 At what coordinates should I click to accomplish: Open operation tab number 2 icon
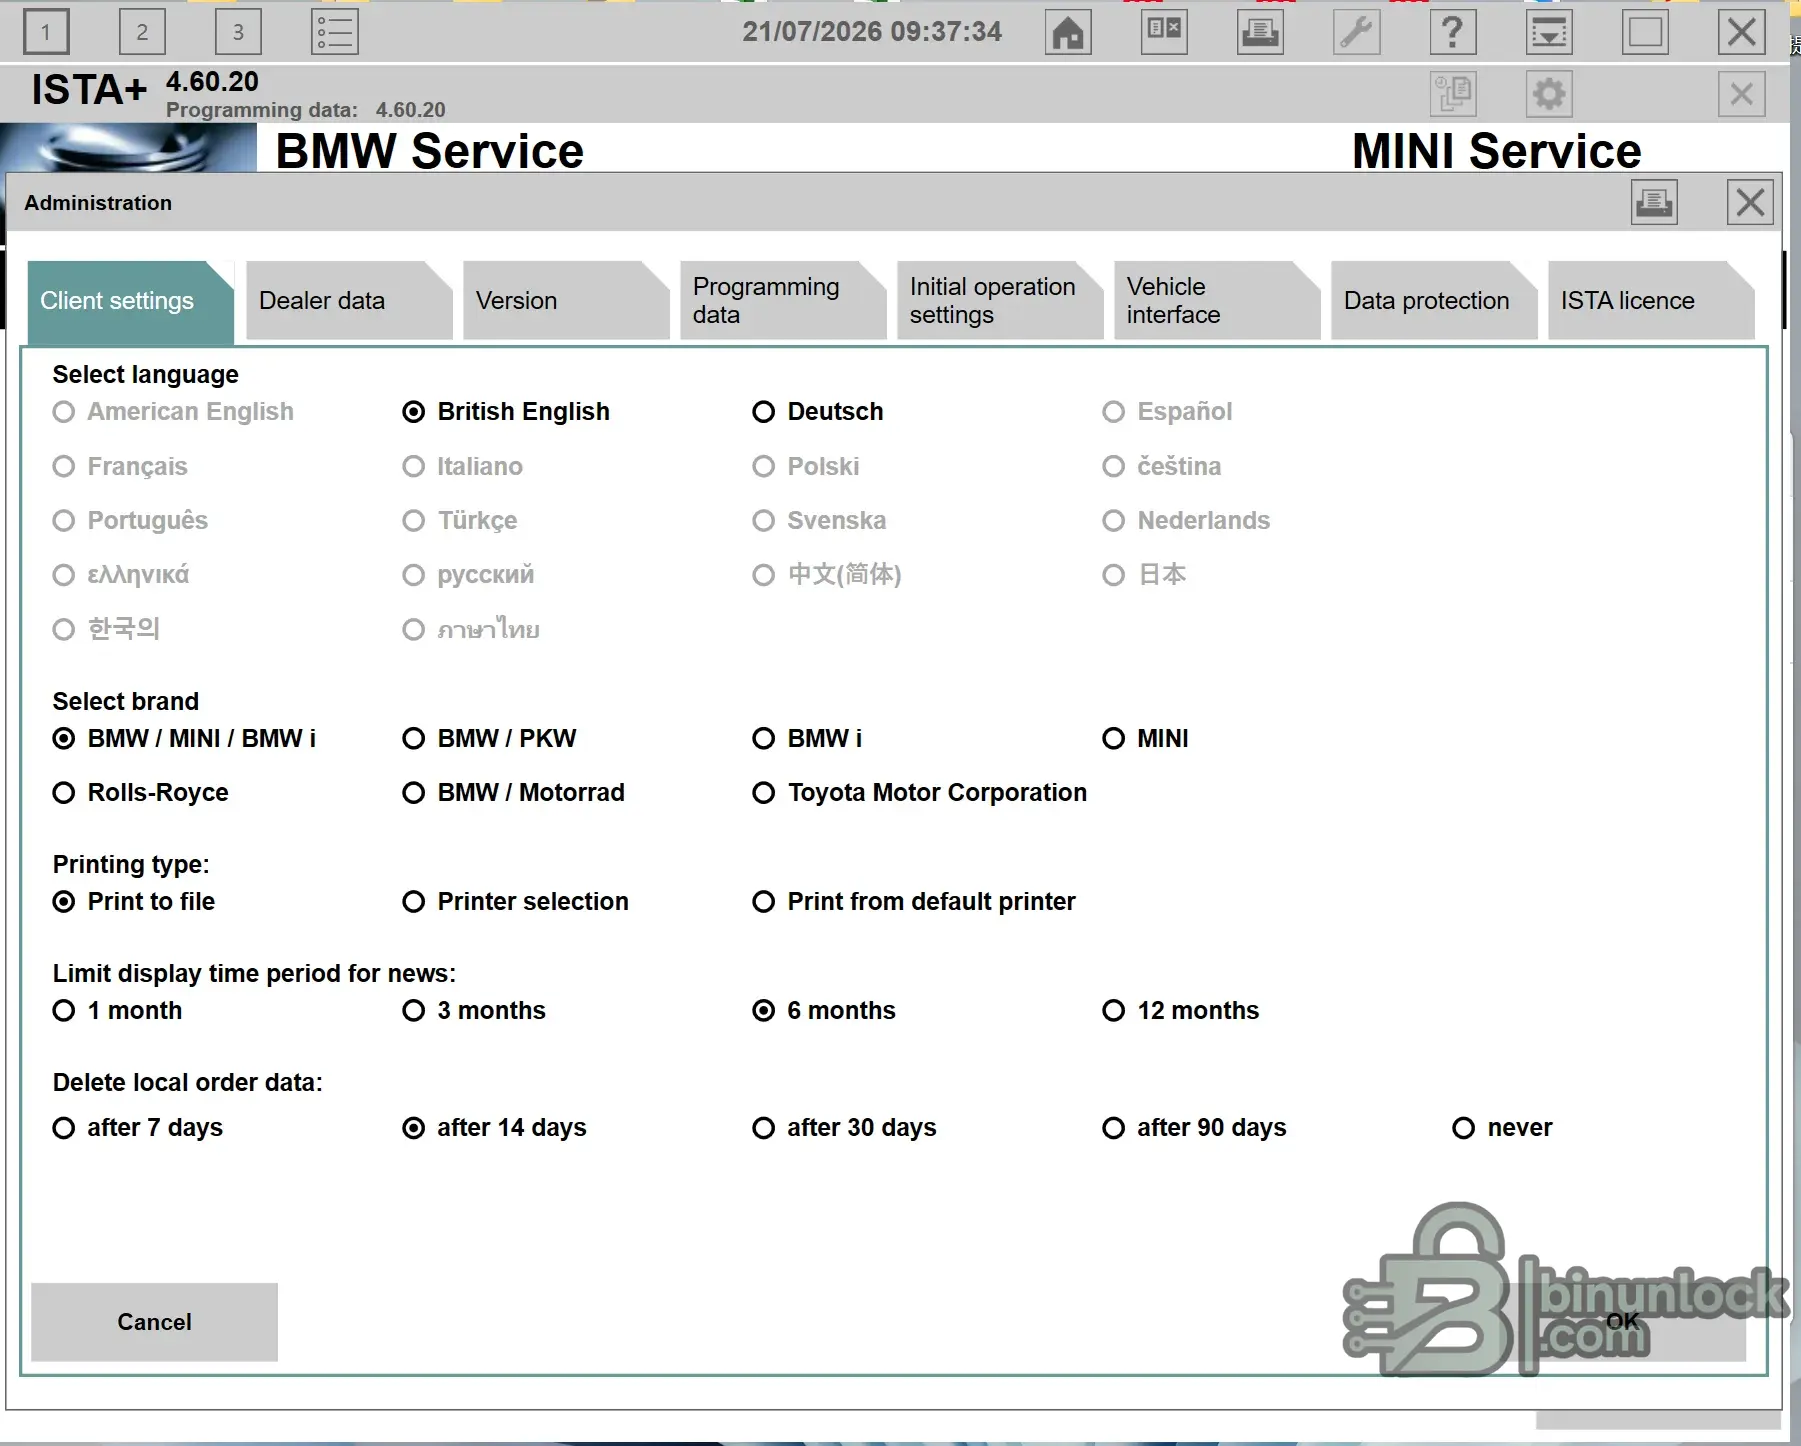point(142,32)
